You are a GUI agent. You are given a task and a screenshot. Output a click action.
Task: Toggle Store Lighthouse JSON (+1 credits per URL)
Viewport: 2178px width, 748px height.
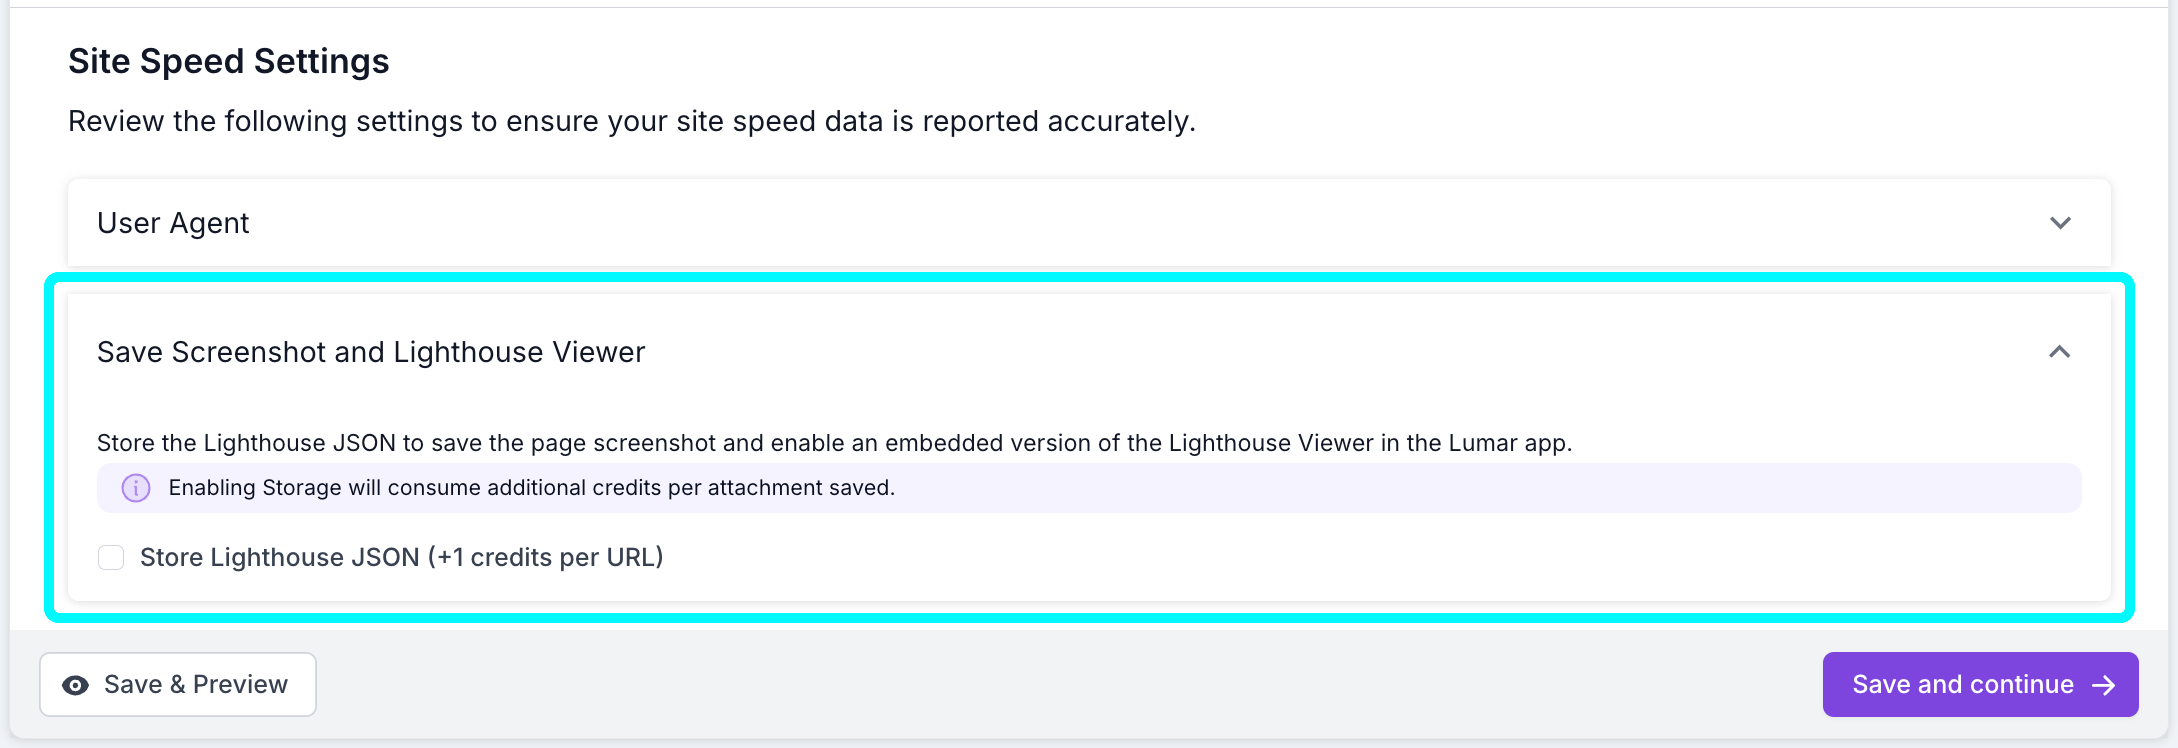(x=110, y=557)
